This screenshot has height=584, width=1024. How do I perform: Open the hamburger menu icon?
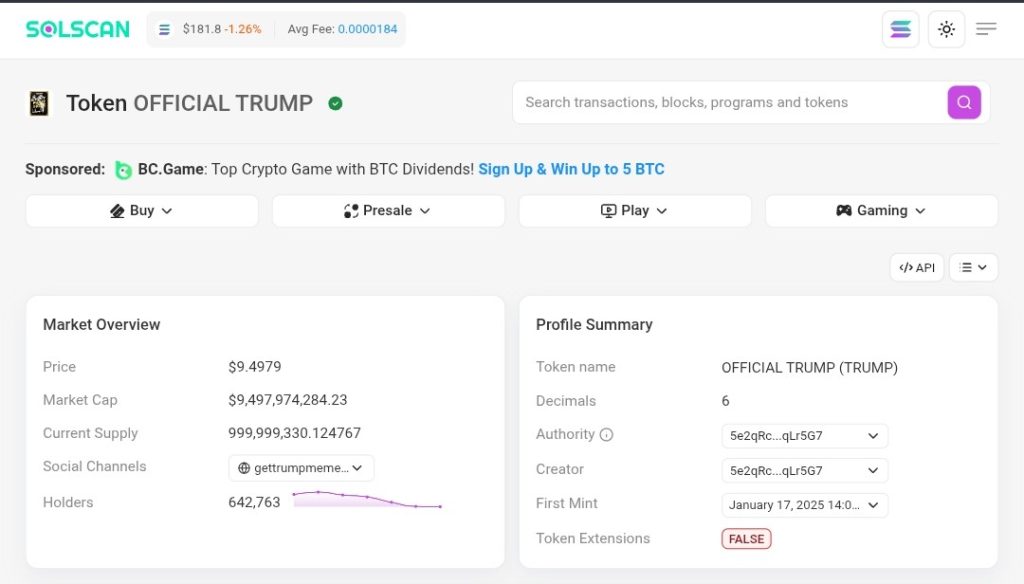coord(986,29)
